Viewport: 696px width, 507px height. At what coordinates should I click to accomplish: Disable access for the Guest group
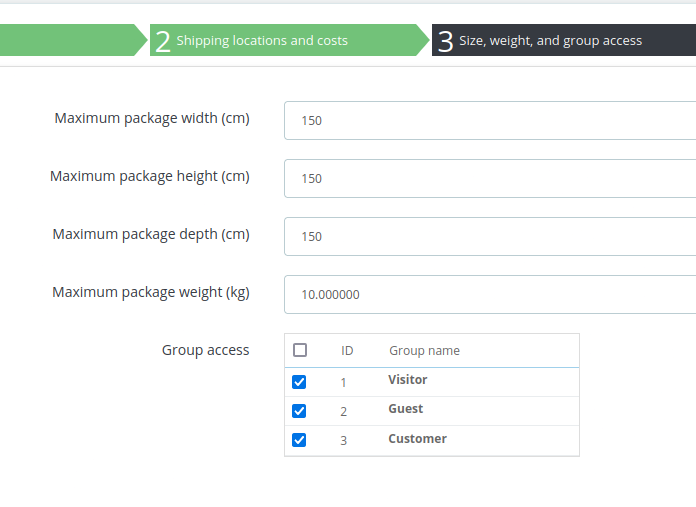tap(299, 411)
